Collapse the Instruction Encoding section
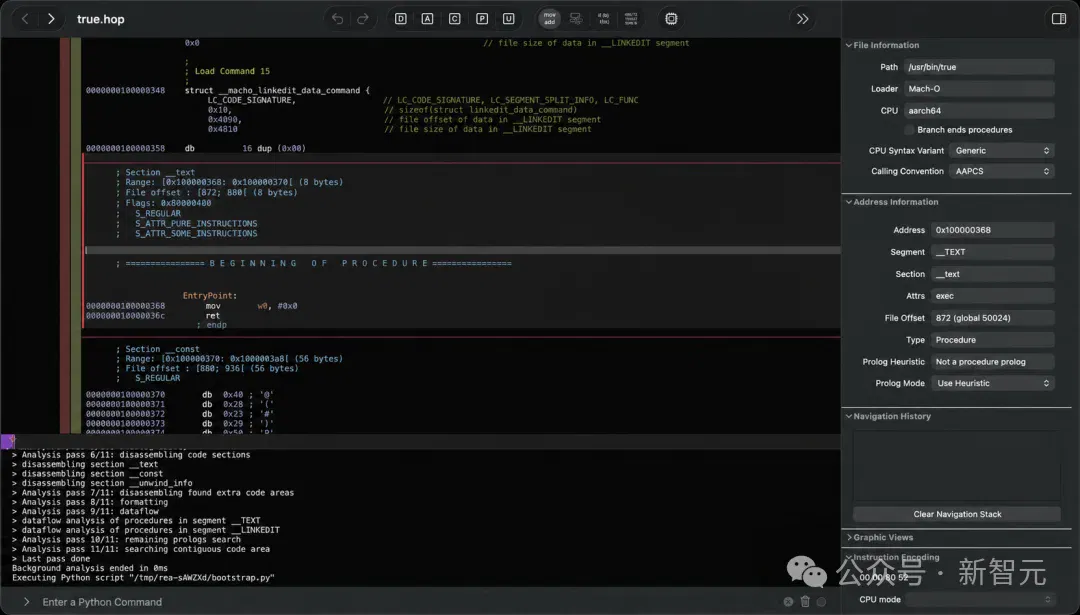This screenshot has height=615, width=1080. point(849,557)
